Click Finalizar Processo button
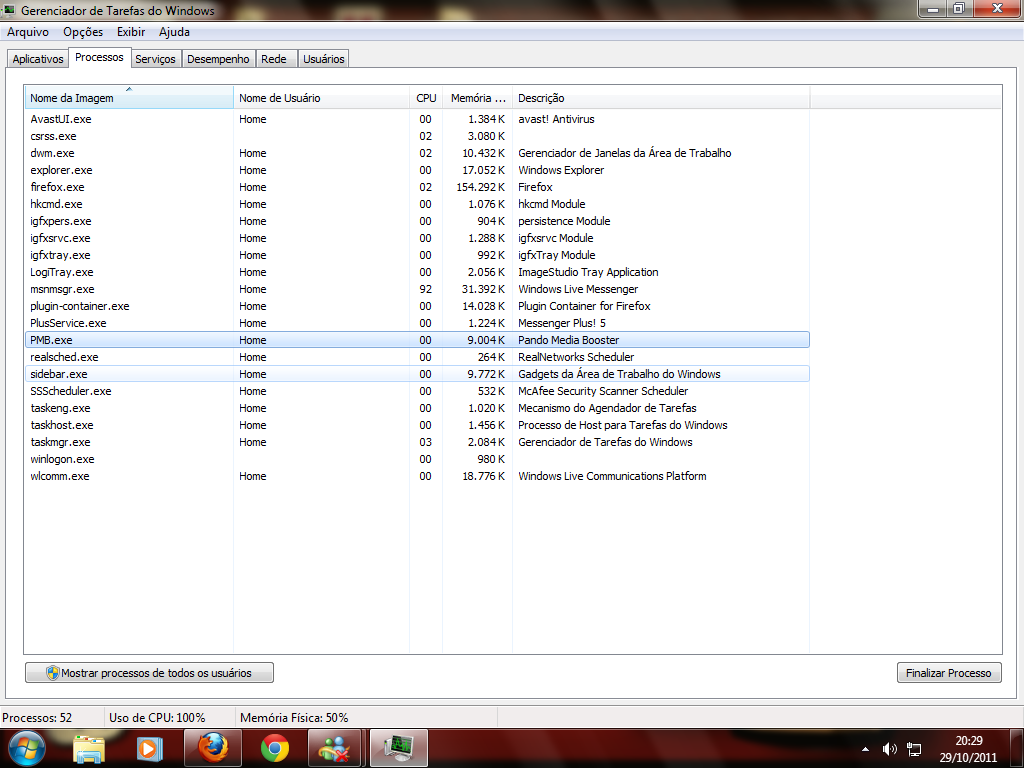 click(948, 673)
